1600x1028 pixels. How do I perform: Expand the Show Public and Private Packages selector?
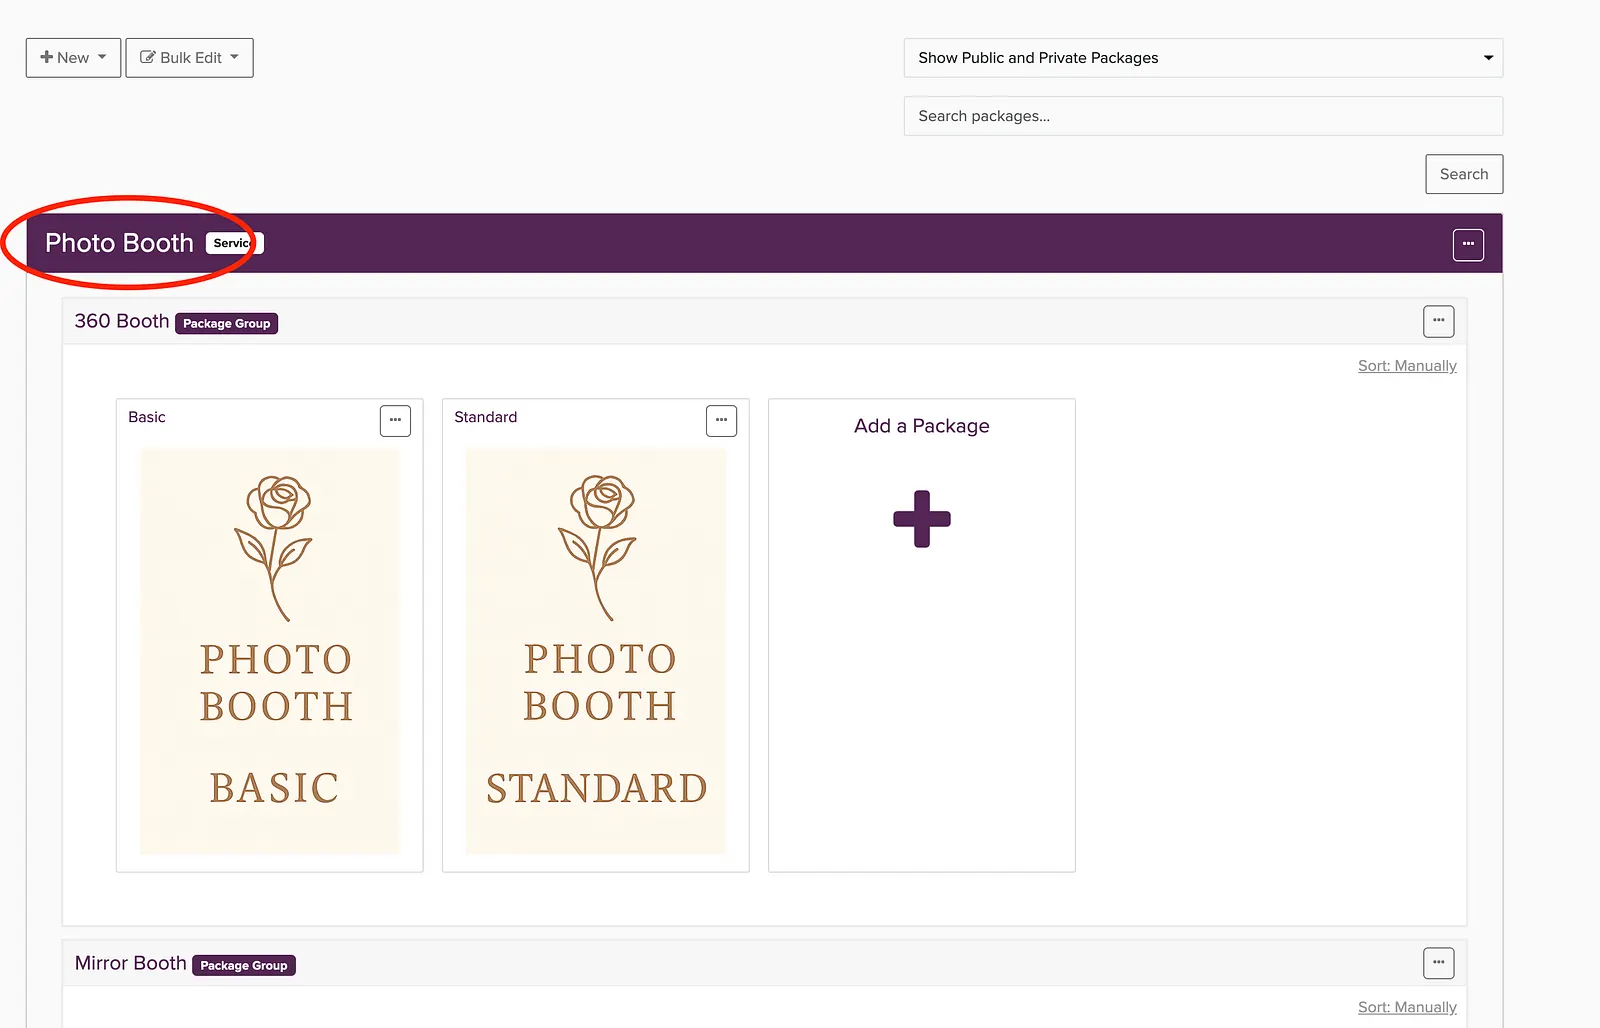1203,58
